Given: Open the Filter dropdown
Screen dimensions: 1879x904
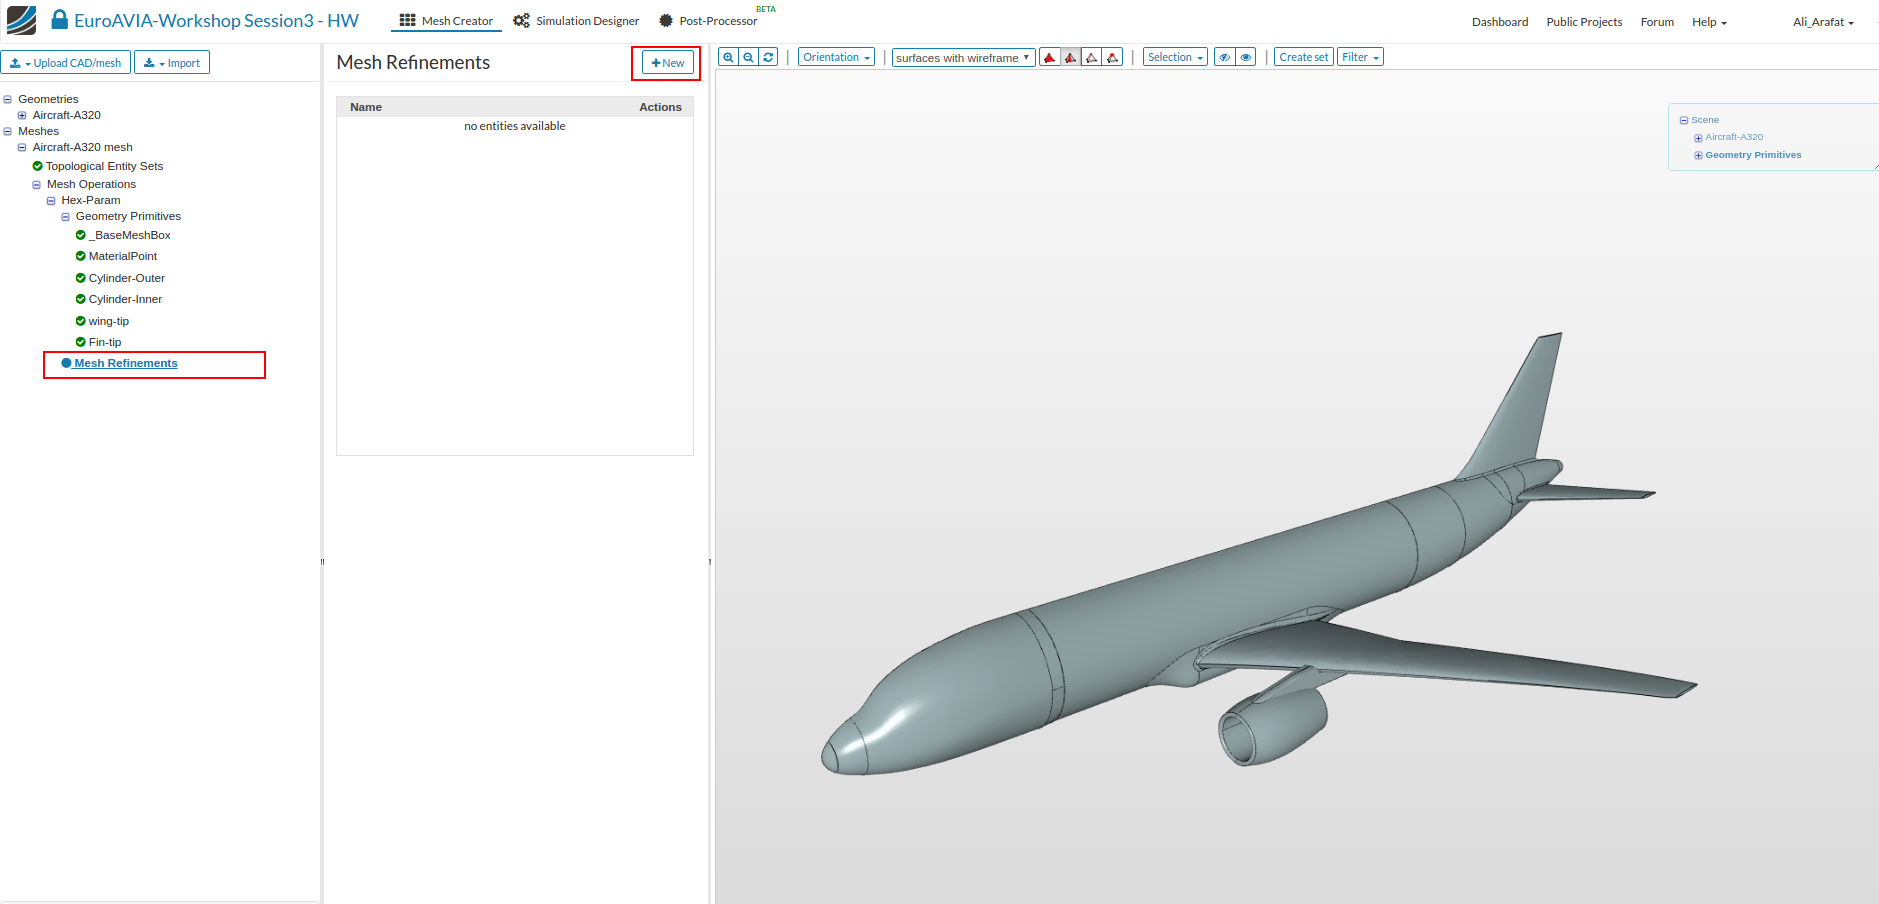Looking at the screenshot, I should (x=1360, y=57).
